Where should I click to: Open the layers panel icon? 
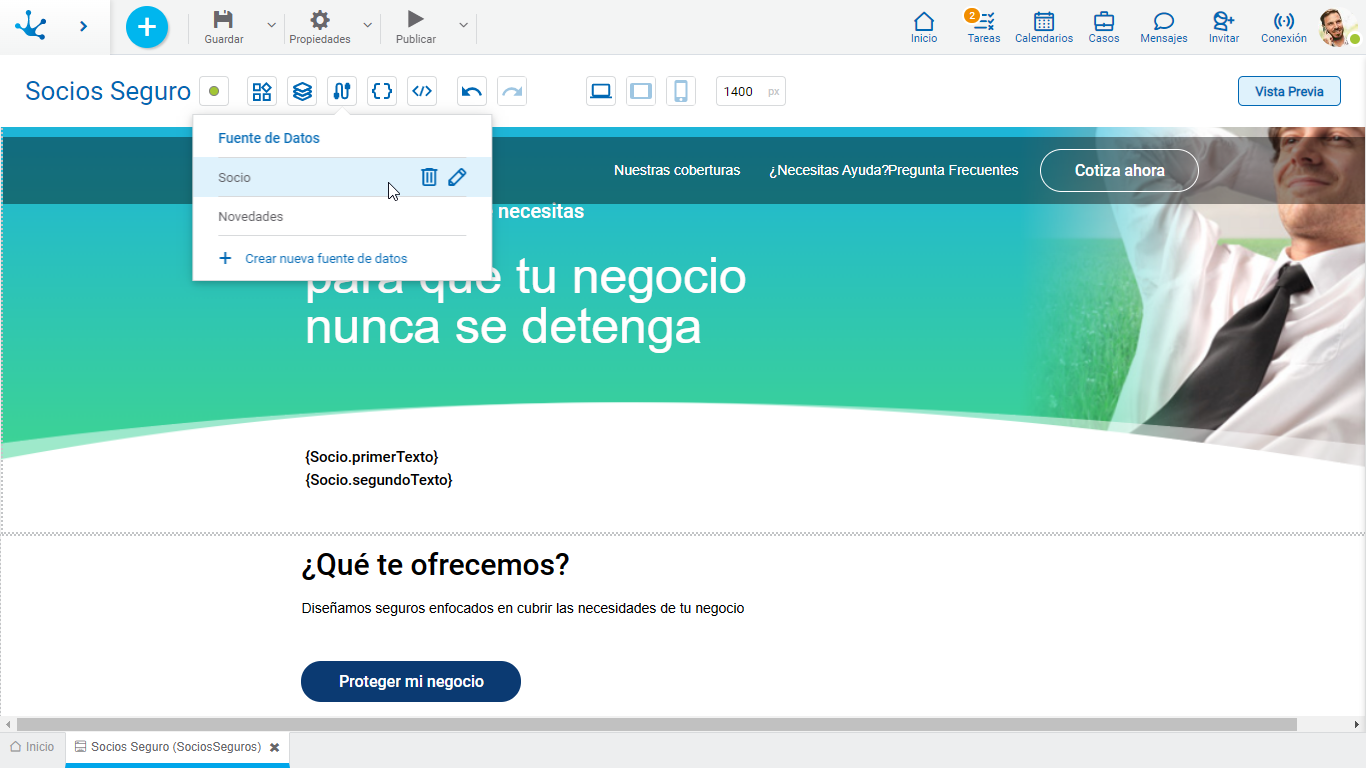[x=302, y=91]
